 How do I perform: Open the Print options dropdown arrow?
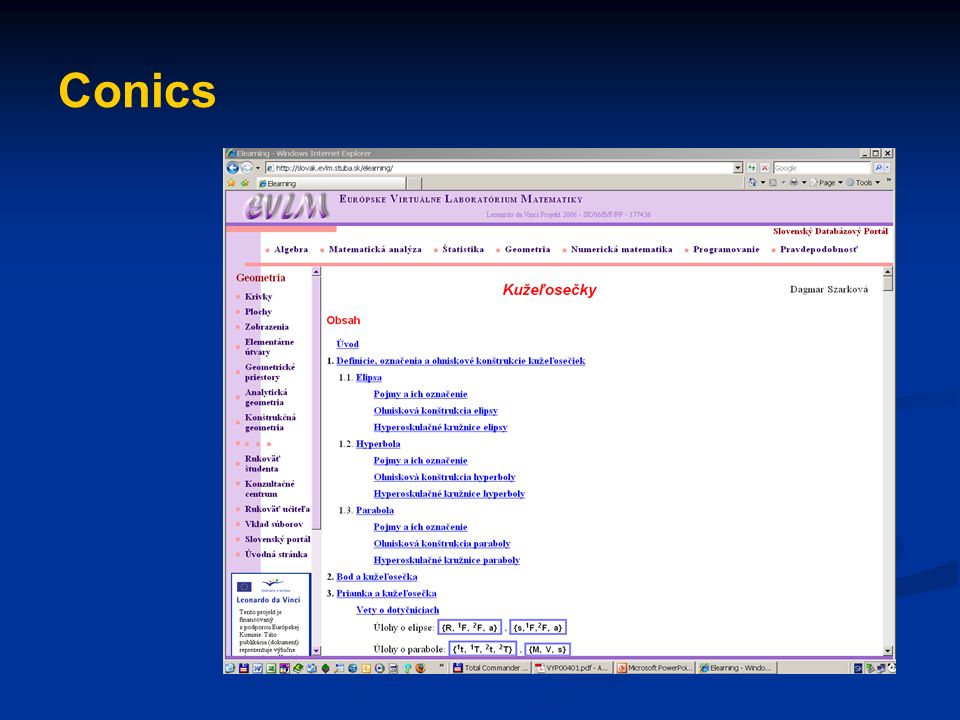pos(804,182)
